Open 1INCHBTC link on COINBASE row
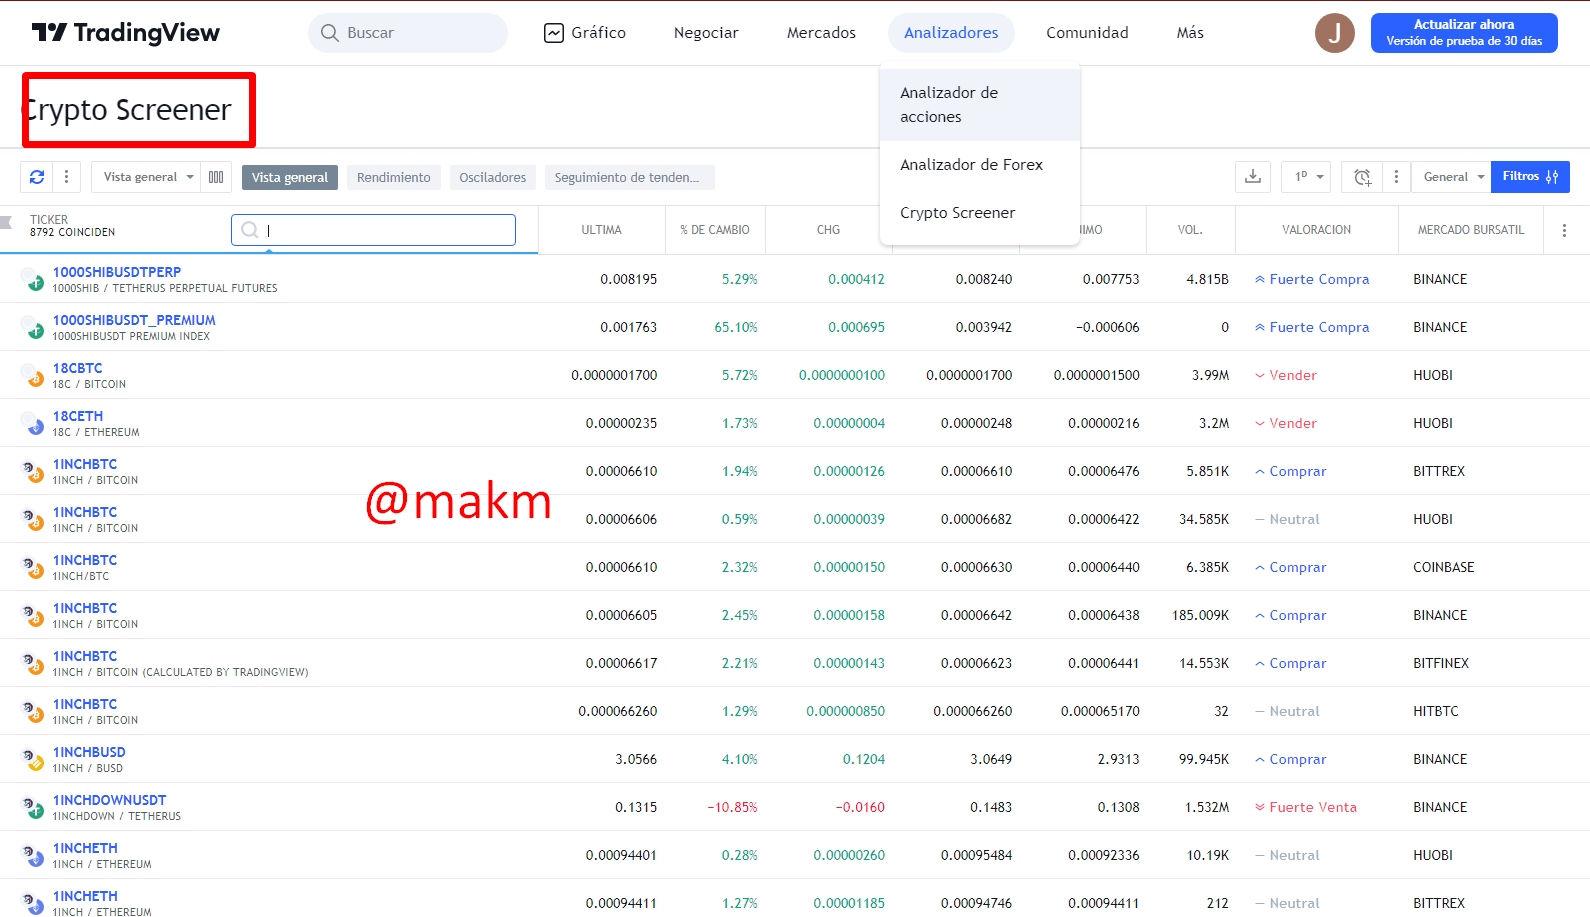This screenshot has height=917, width=1590. click(85, 560)
